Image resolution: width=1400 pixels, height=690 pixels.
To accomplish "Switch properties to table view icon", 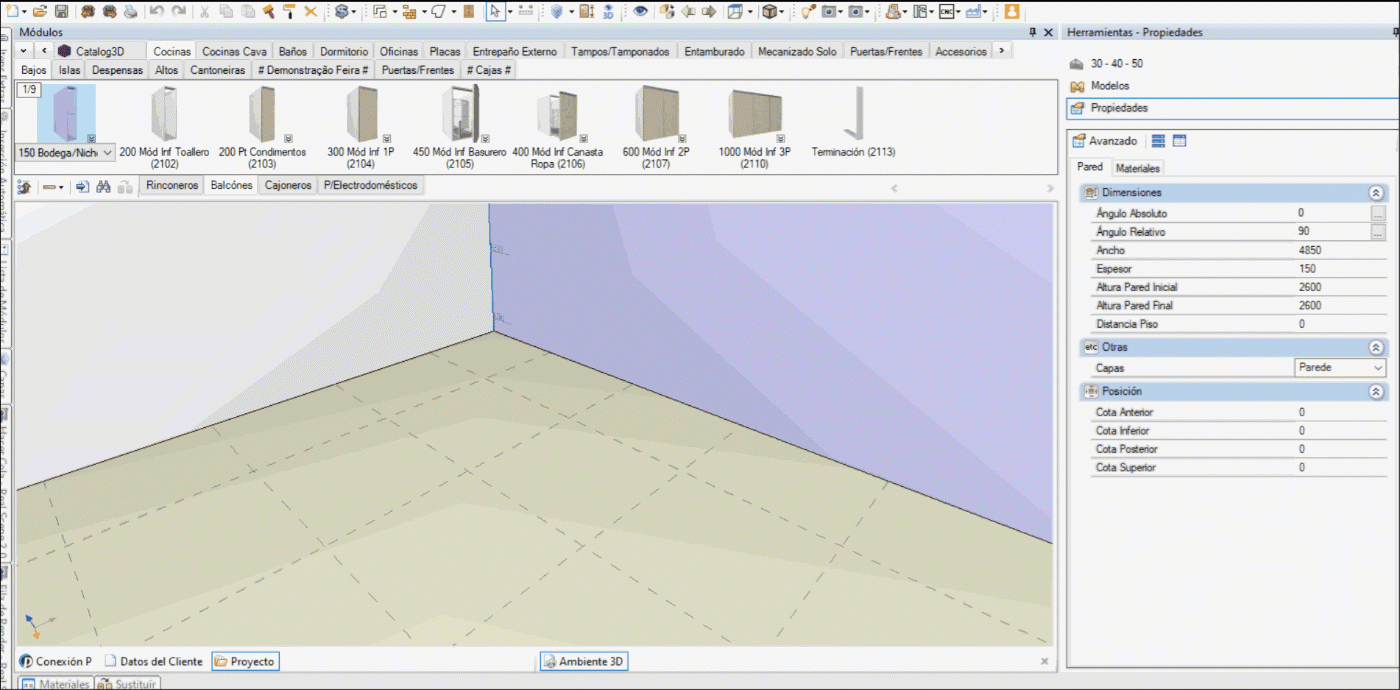I will [1179, 141].
